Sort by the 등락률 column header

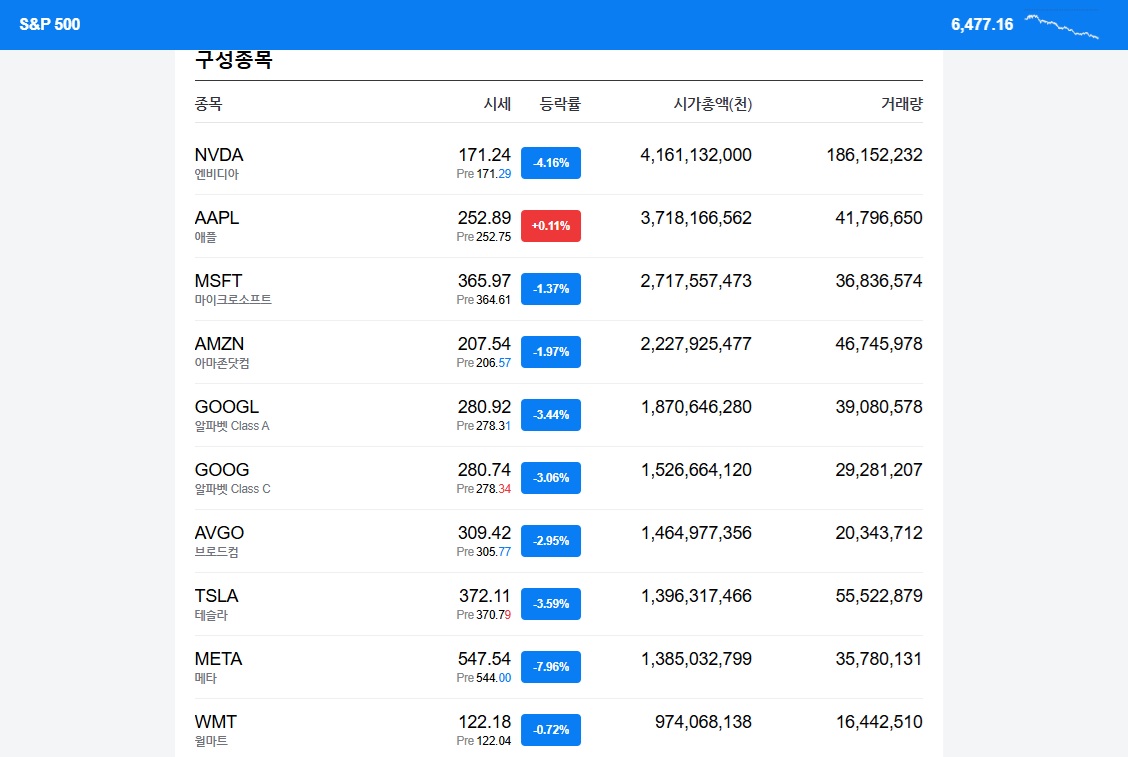pos(560,104)
